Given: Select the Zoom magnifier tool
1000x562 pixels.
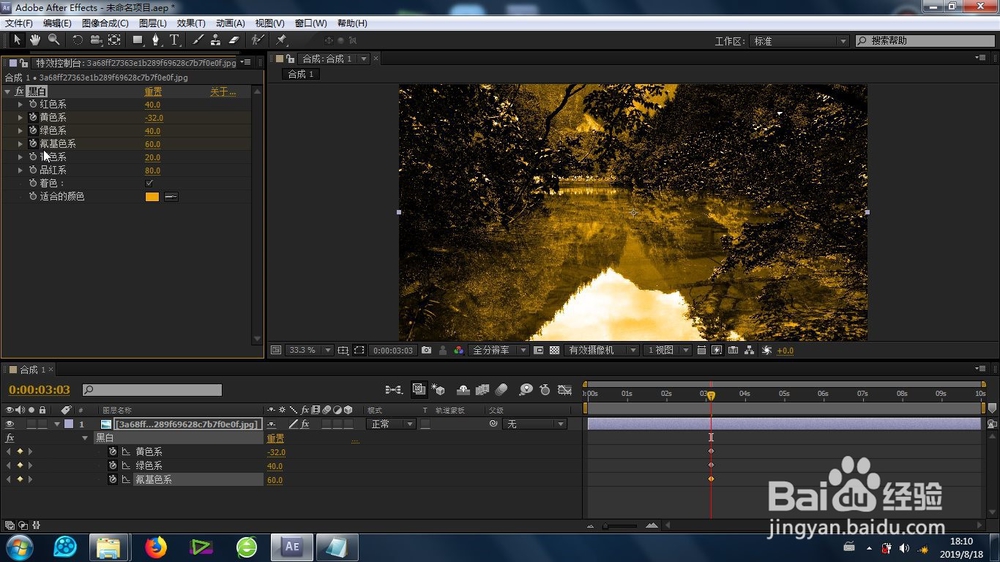Looking at the screenshot, I should (54, 40).
